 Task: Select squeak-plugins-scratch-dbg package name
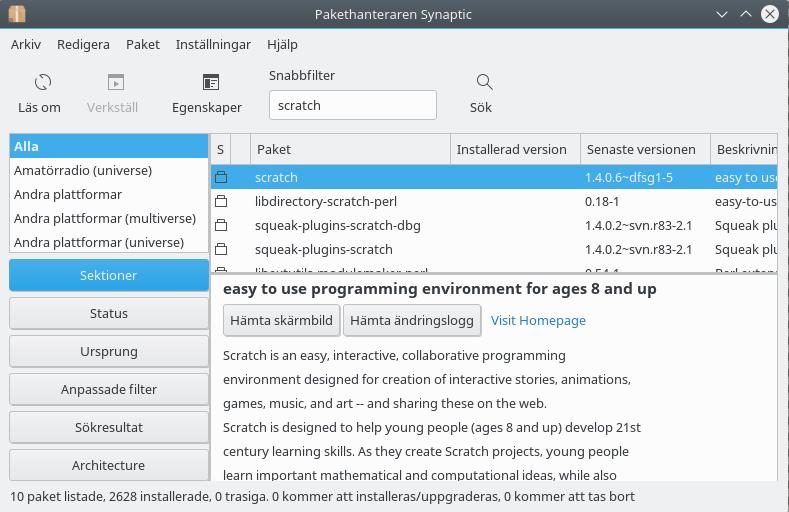pyautogui.click(x=338, y=226)
